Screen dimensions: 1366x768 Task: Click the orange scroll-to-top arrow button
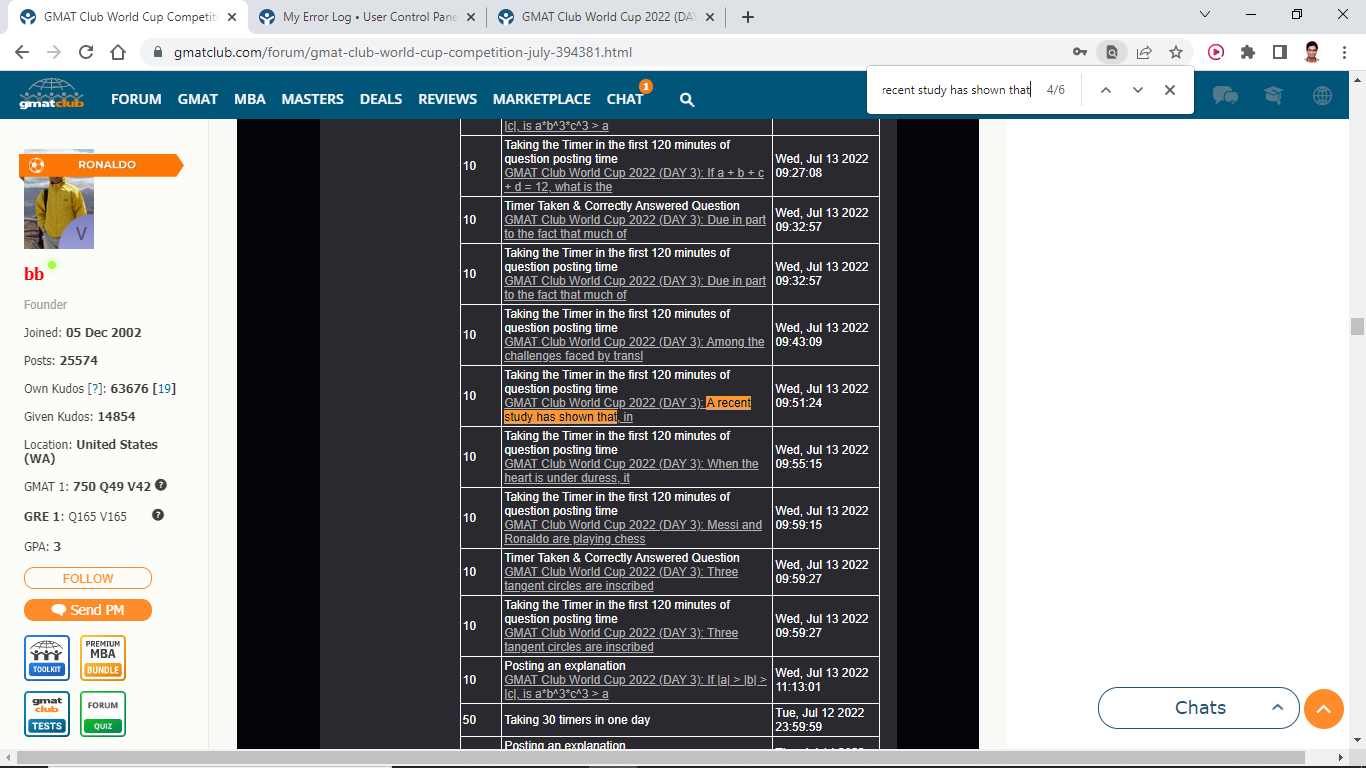click(1323, 708)
